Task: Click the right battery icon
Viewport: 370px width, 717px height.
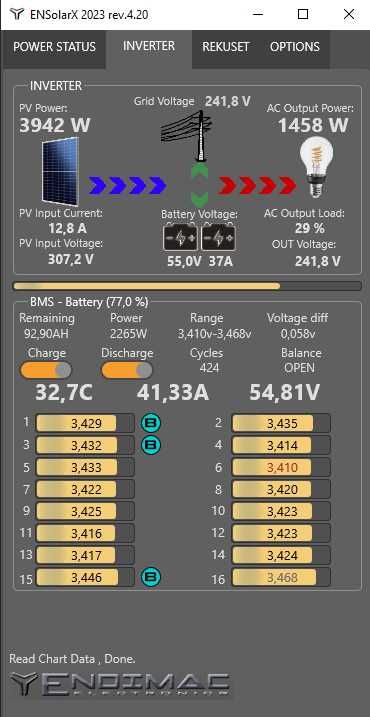Action: tap(219, 237)
